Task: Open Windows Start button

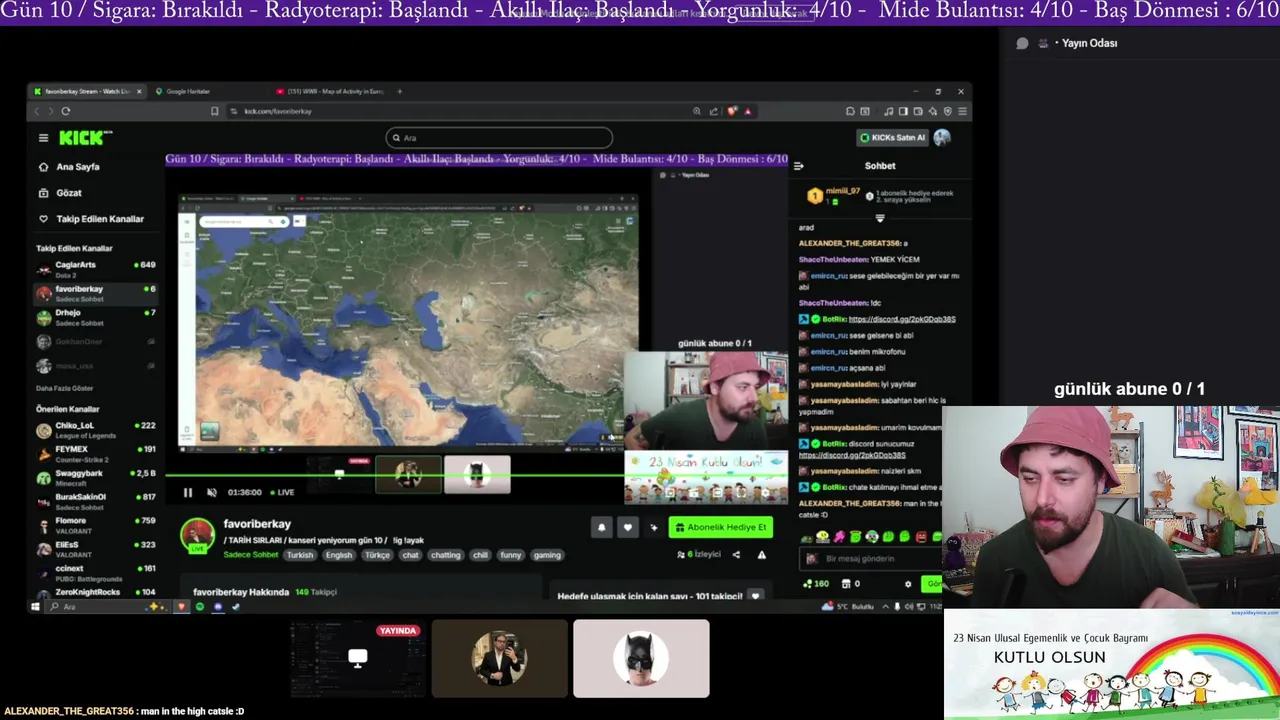Action: pos(35,607)
